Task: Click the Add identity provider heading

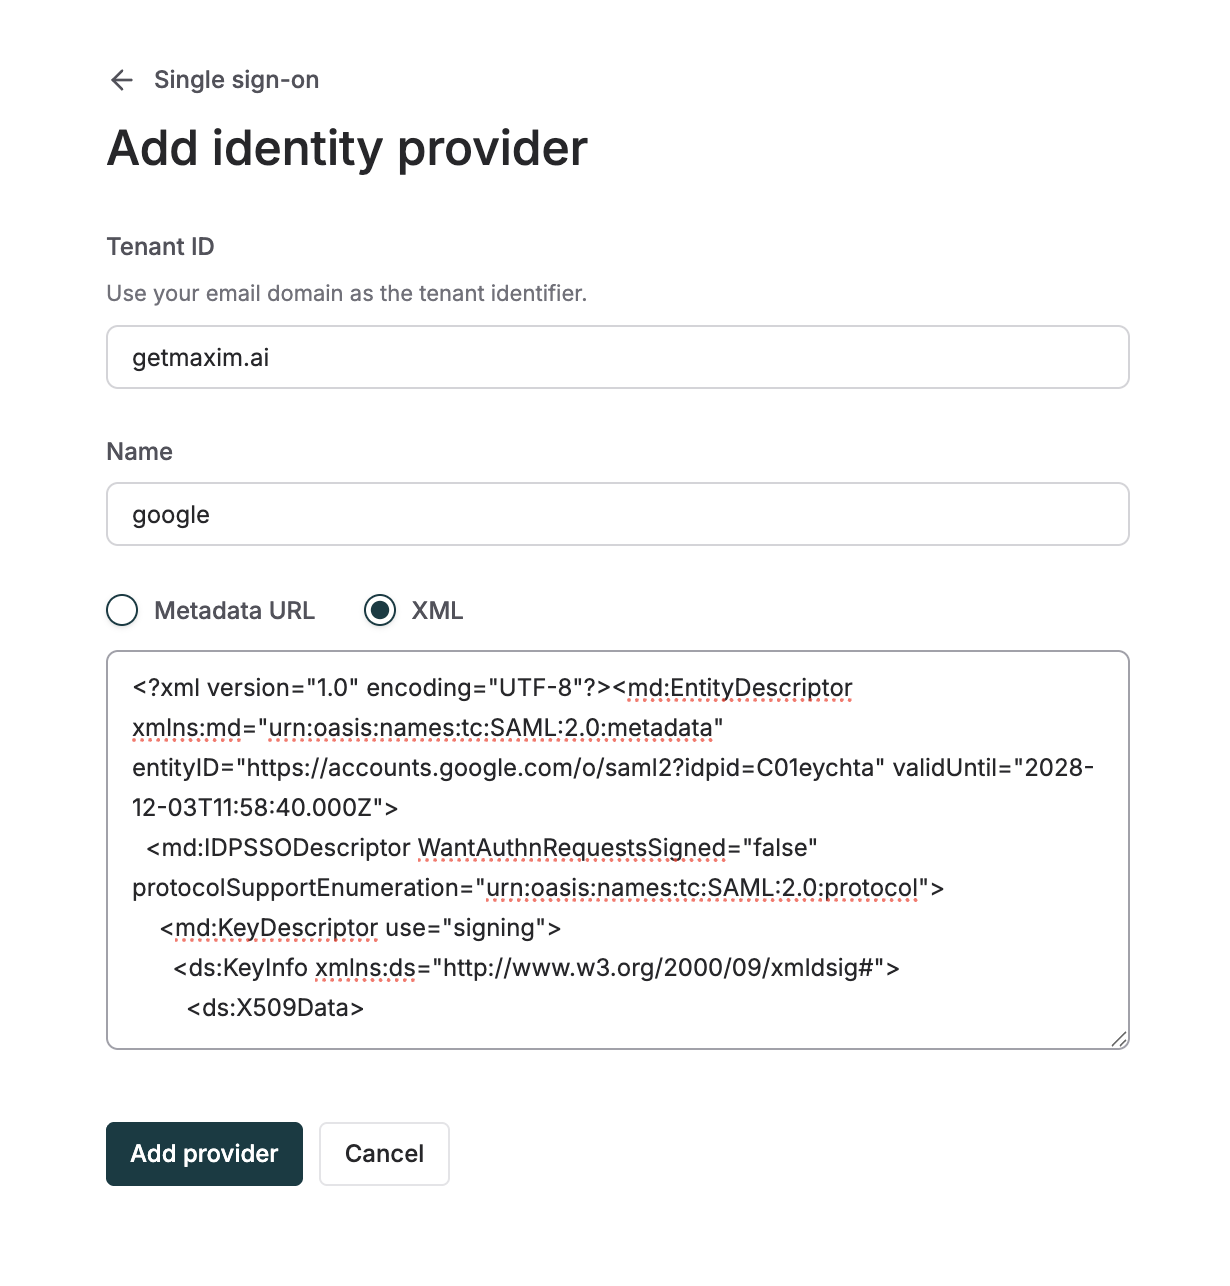Action: [347, 148]
